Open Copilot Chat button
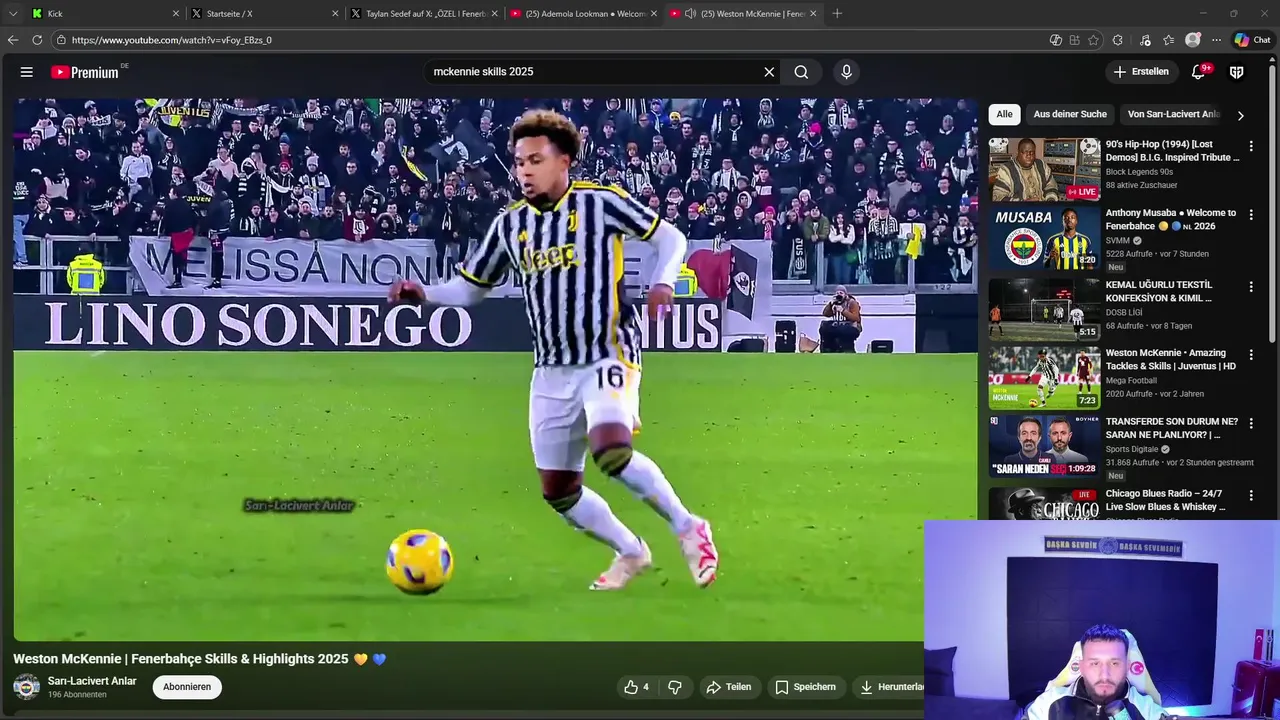The width and height of the screenshot is (1280, 720). (x=1253, y=40)
